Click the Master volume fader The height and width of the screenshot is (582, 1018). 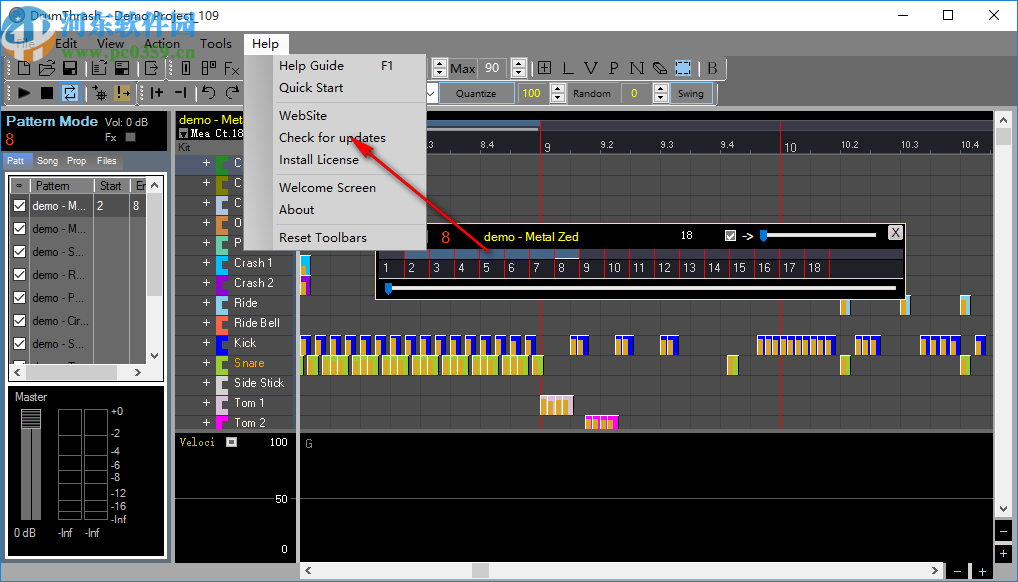click(x=31, y=420)
